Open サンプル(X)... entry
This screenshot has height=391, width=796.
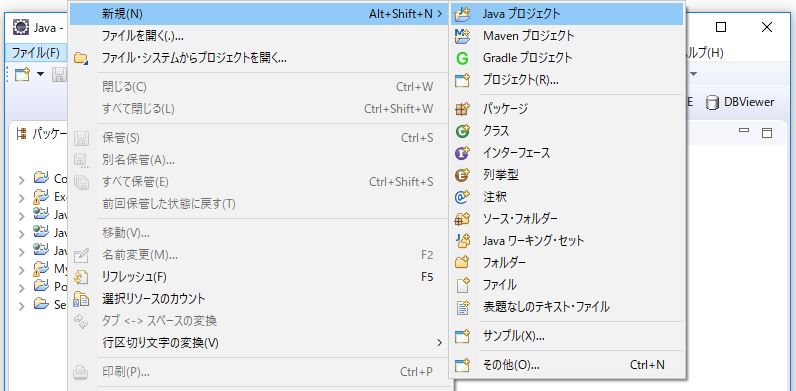[x=567, y=336]
